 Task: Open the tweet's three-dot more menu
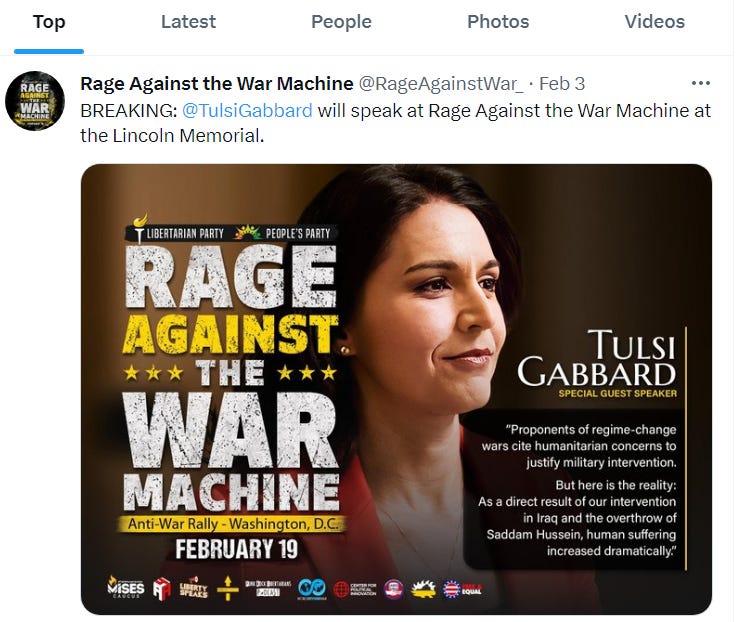pos(700,83)
